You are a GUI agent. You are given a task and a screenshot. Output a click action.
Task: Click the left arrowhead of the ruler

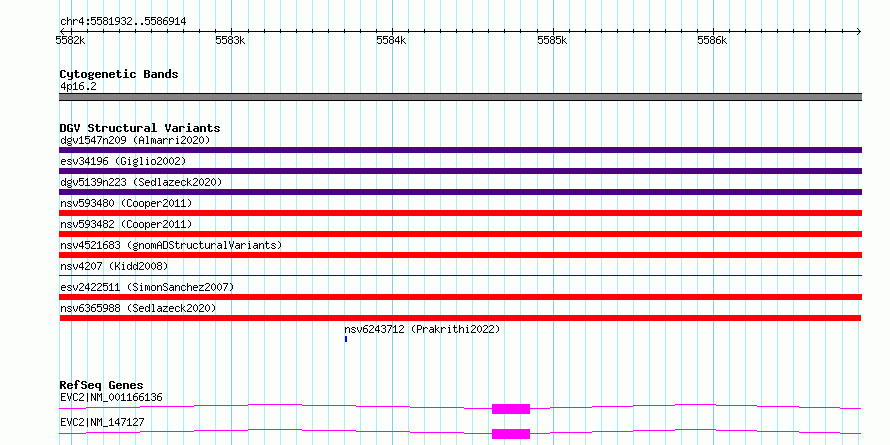(x=62, y=31)
